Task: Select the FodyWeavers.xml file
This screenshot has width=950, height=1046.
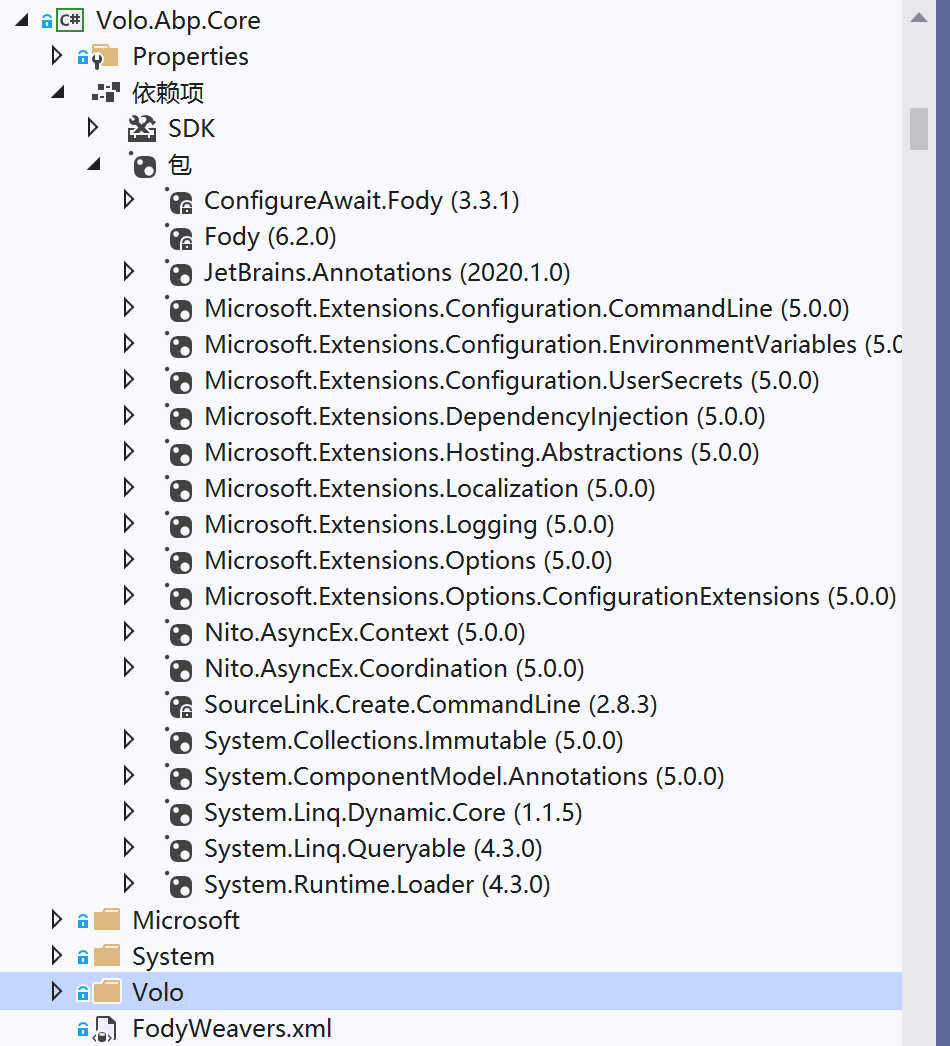Action: [231, 1029]
